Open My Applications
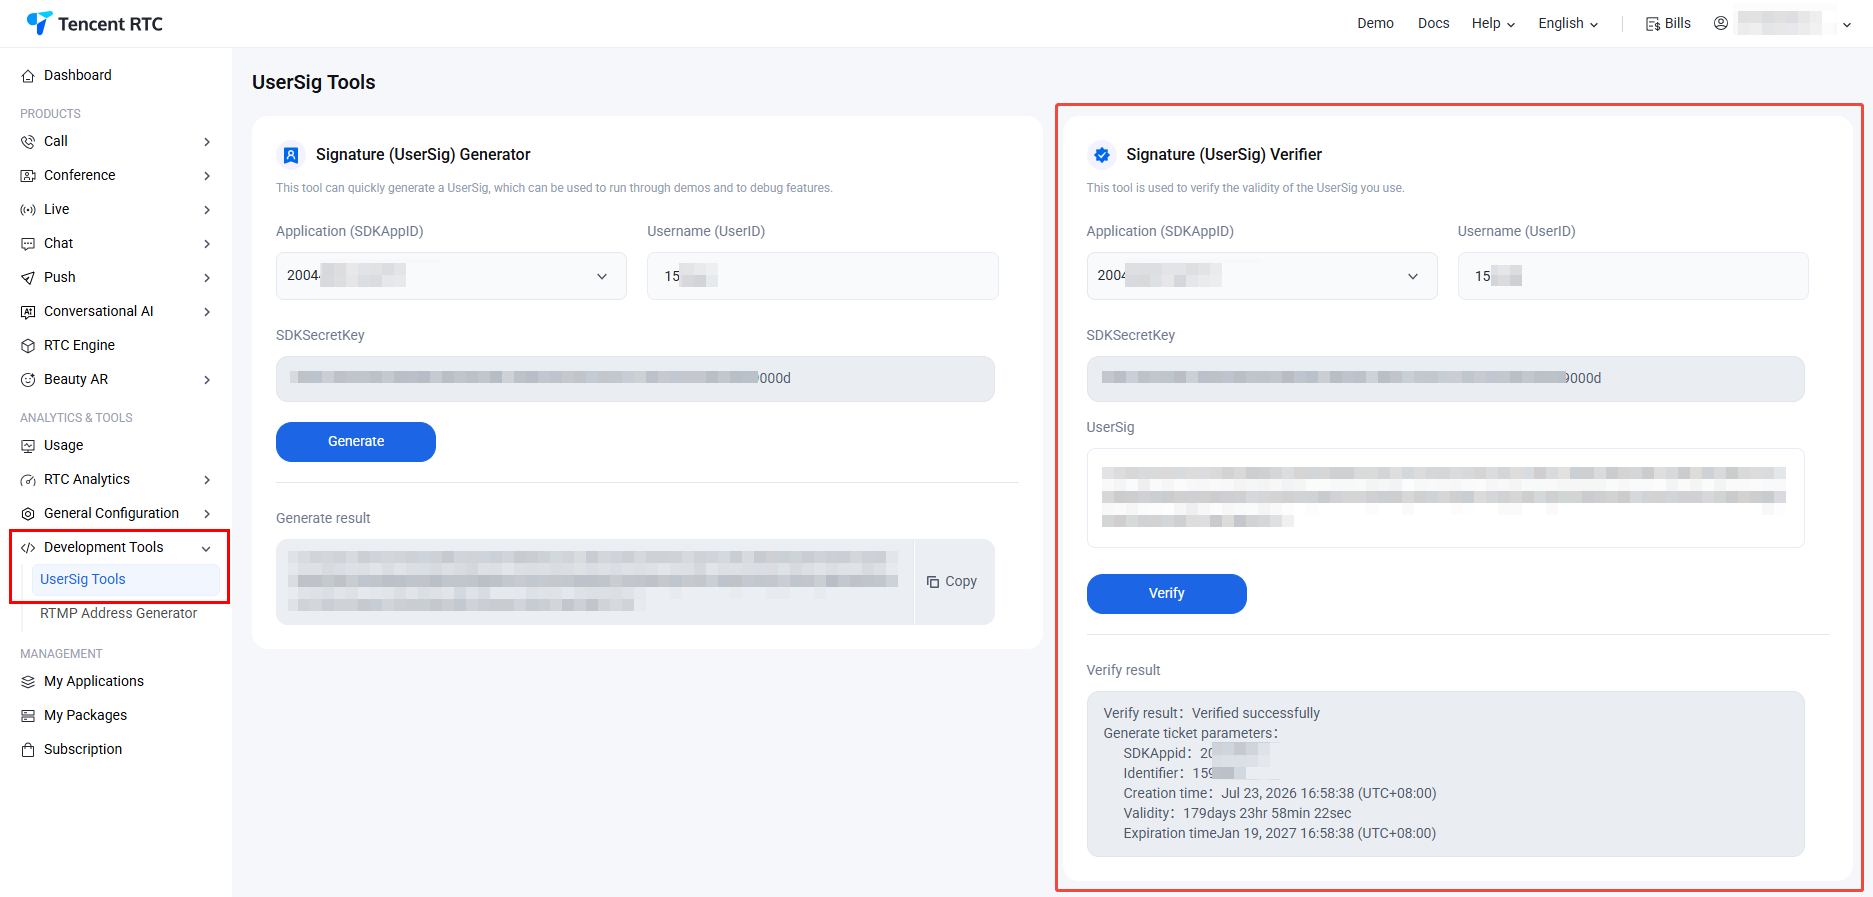The width and height of the screenshot is (1873, 897). click(x=94, y=681)
